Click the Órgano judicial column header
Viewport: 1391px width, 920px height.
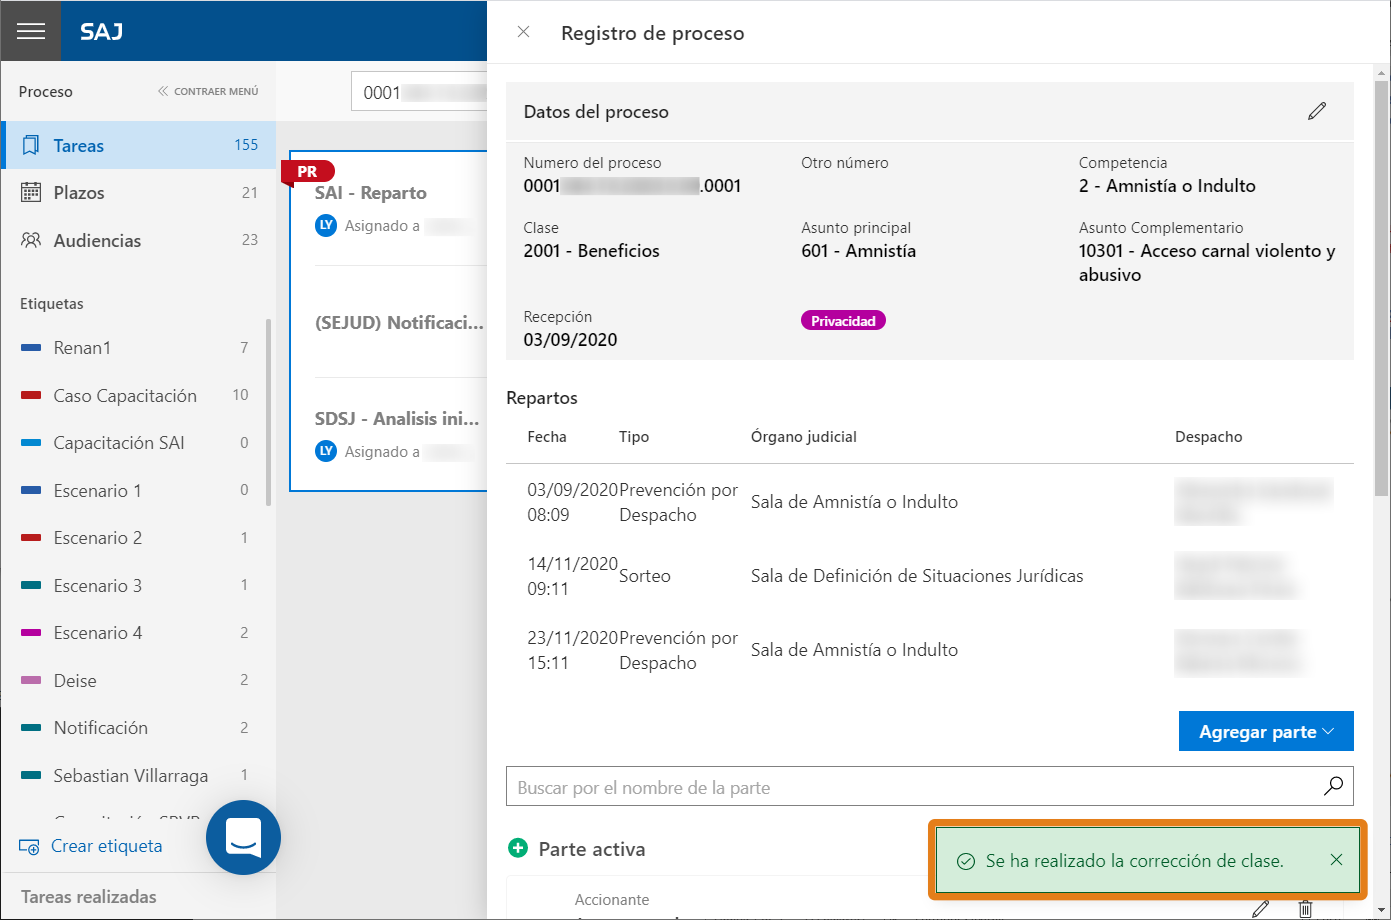[804, 437]
